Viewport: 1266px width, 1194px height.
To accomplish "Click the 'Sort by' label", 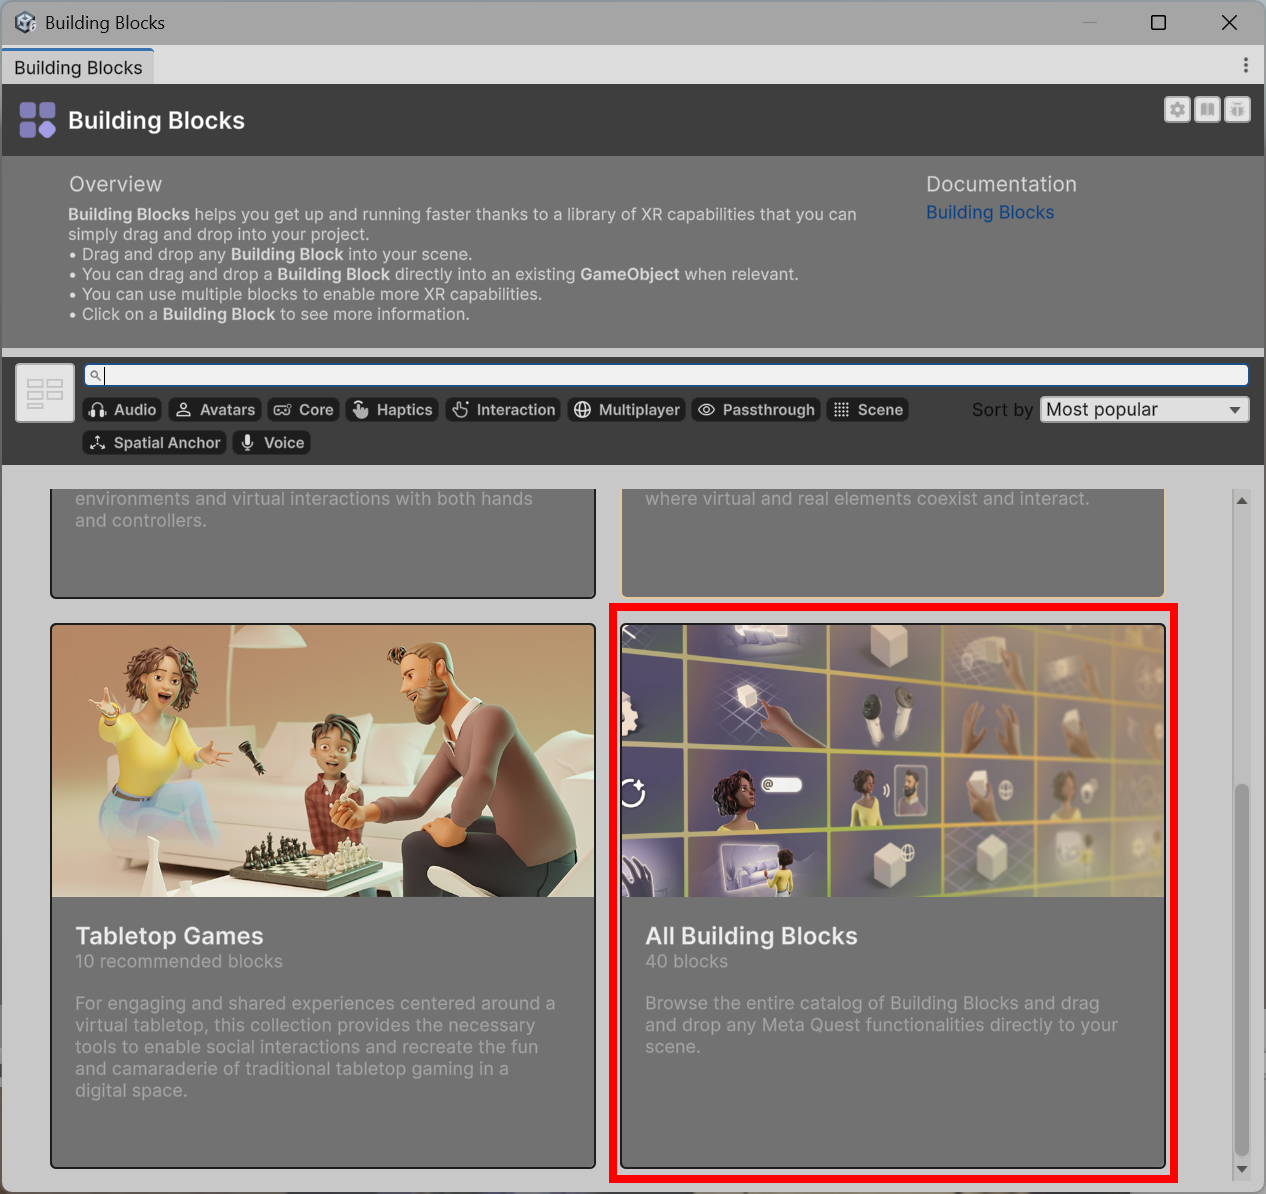I will [x=1002, y=410].
